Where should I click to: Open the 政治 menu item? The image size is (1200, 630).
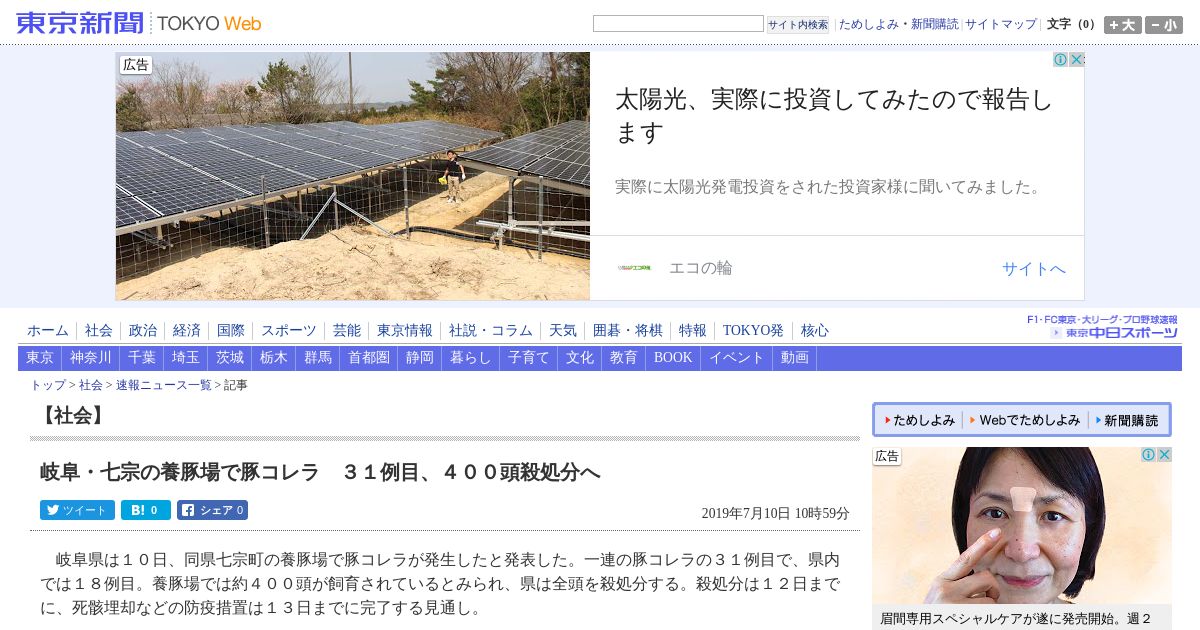coord(143,330)
